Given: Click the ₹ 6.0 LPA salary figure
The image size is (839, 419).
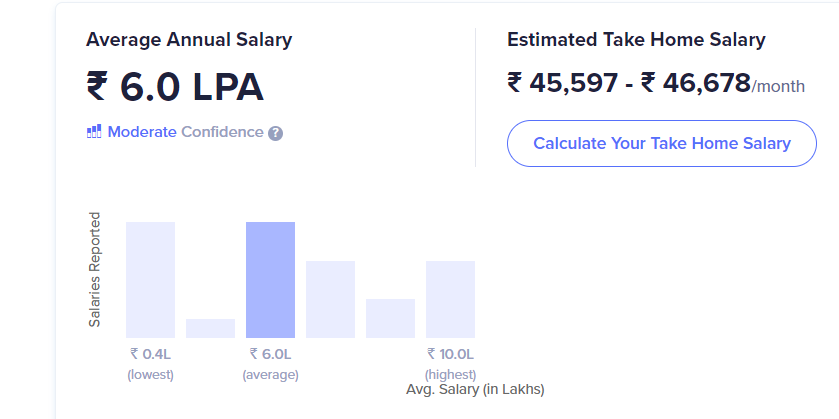Looking at the screenshot, I should point(175,87).
